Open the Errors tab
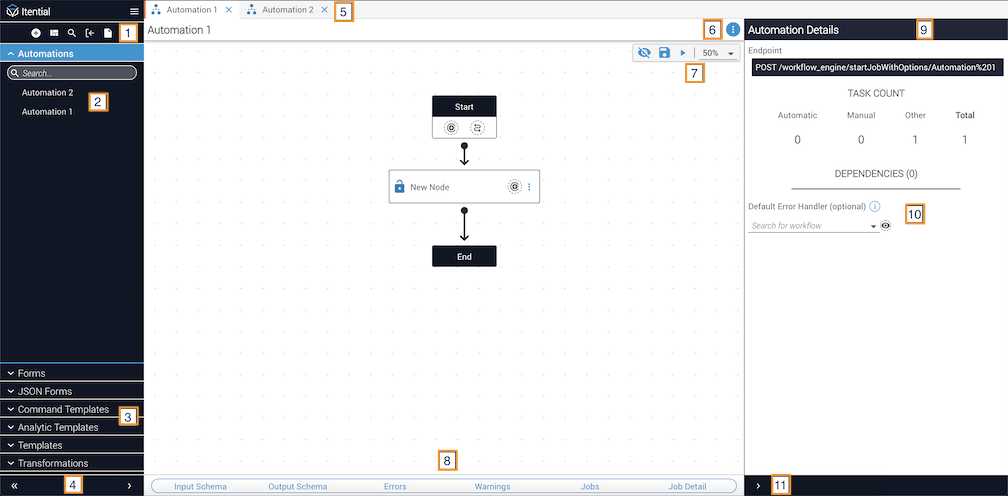1008x496 pixels. click(395, 486)
